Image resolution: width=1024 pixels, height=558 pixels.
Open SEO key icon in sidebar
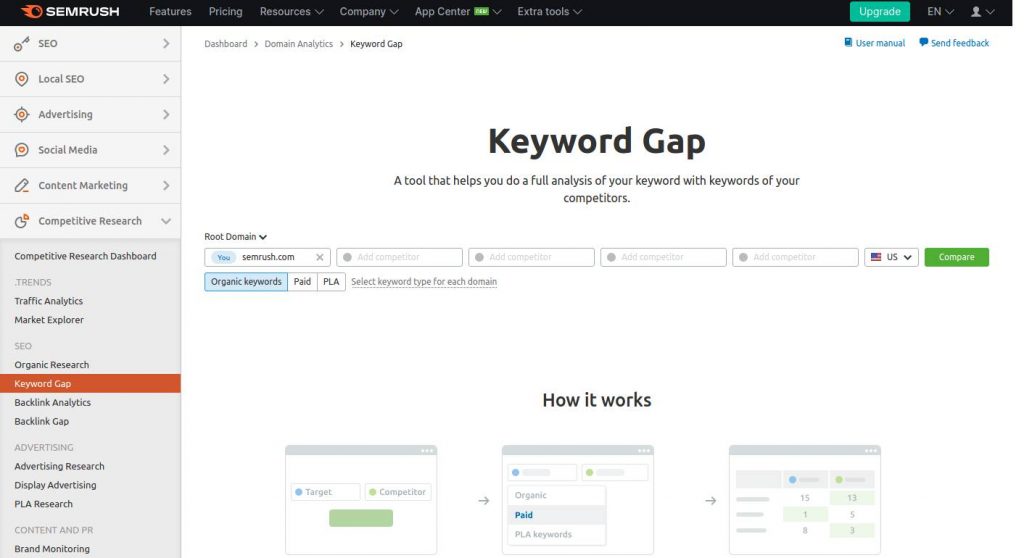point(22,44)
